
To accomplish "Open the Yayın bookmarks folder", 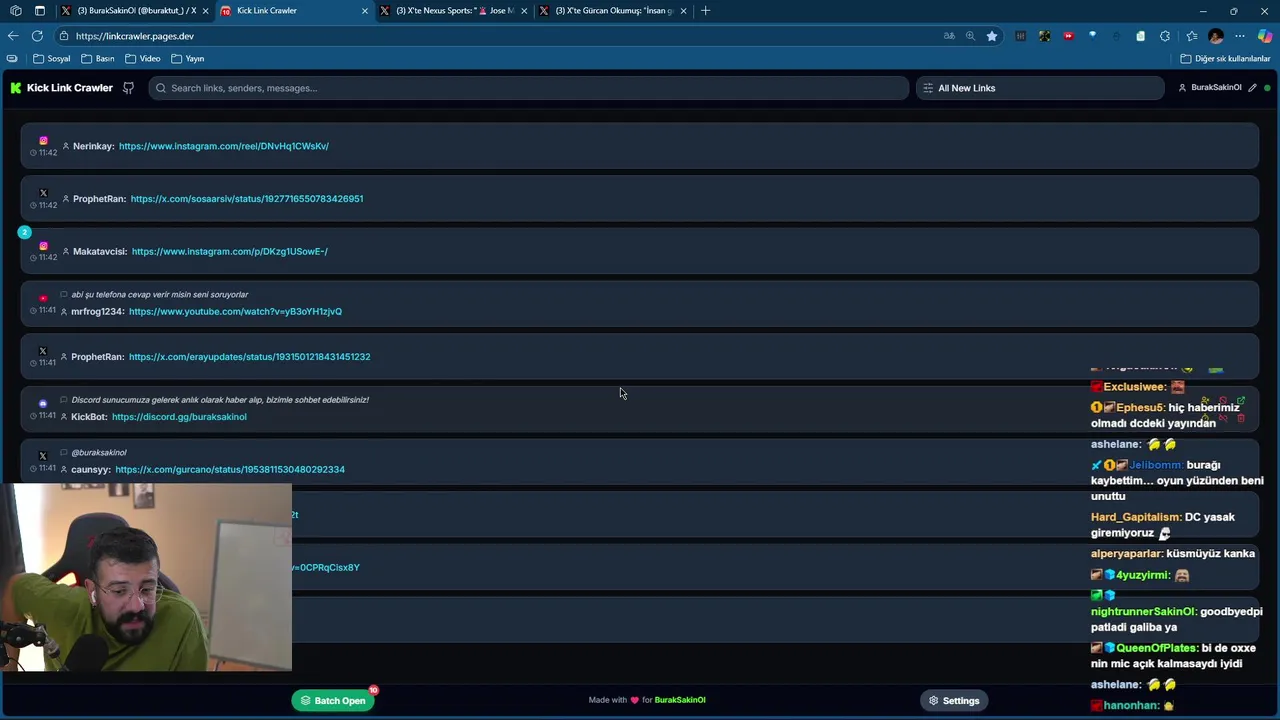I will click(x=188, y=59).
